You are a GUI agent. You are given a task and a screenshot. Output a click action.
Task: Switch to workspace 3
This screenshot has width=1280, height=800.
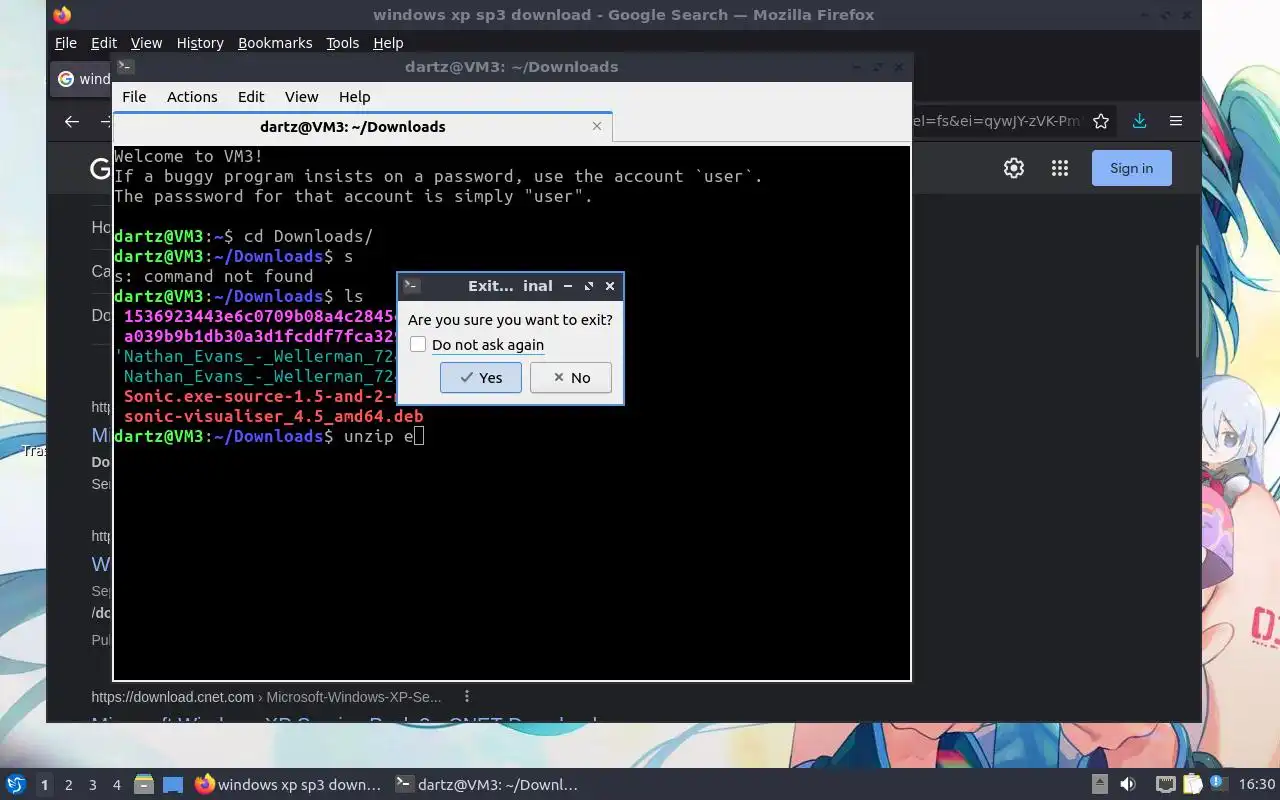coord(93,785)
